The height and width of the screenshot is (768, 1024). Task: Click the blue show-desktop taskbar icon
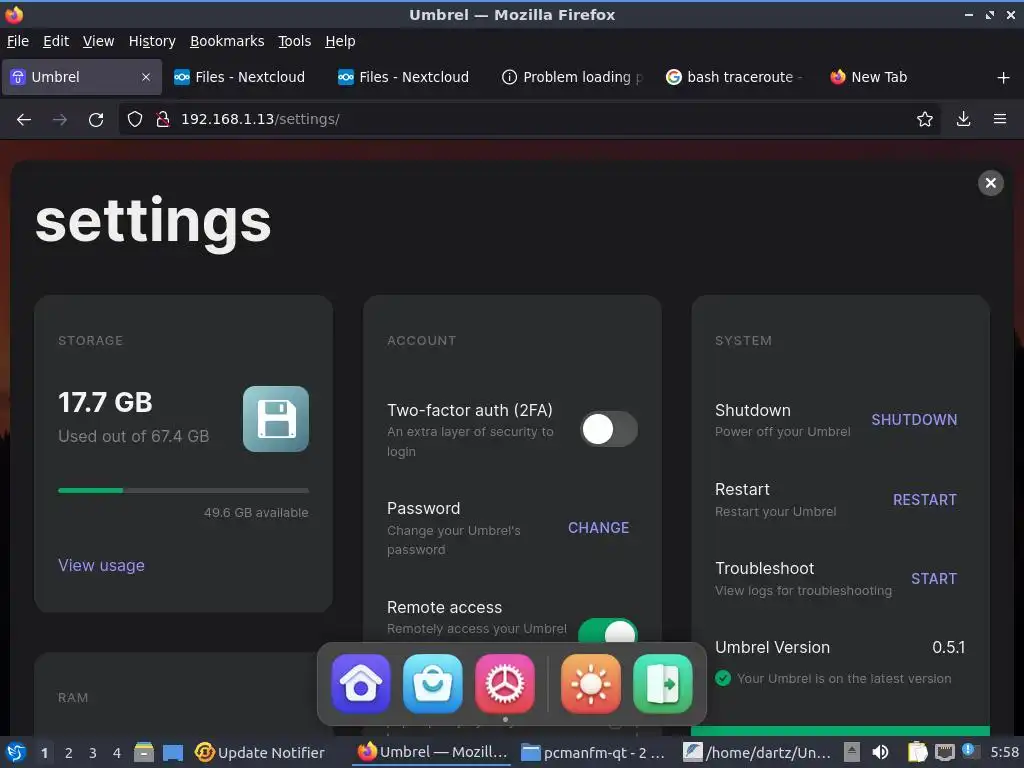click(172, 753)
